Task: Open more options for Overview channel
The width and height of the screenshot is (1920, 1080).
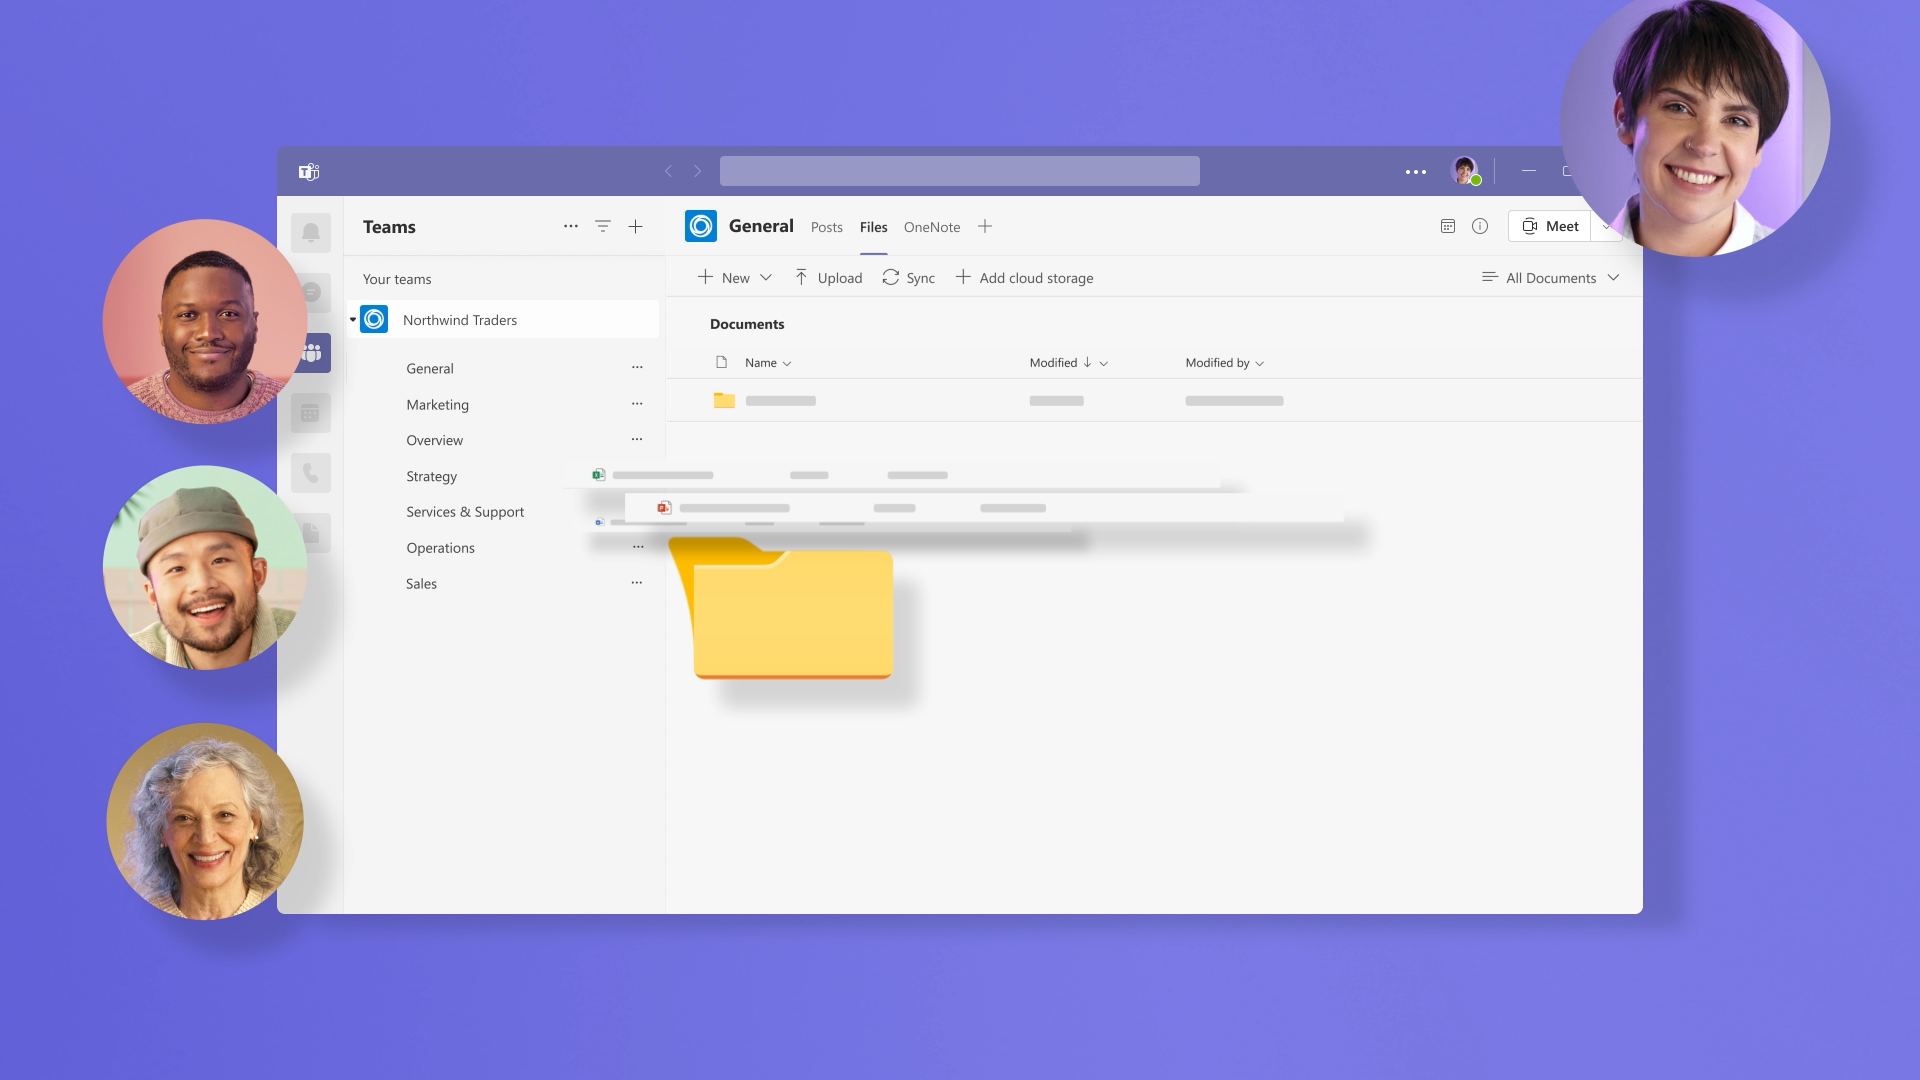Action: 637,440
